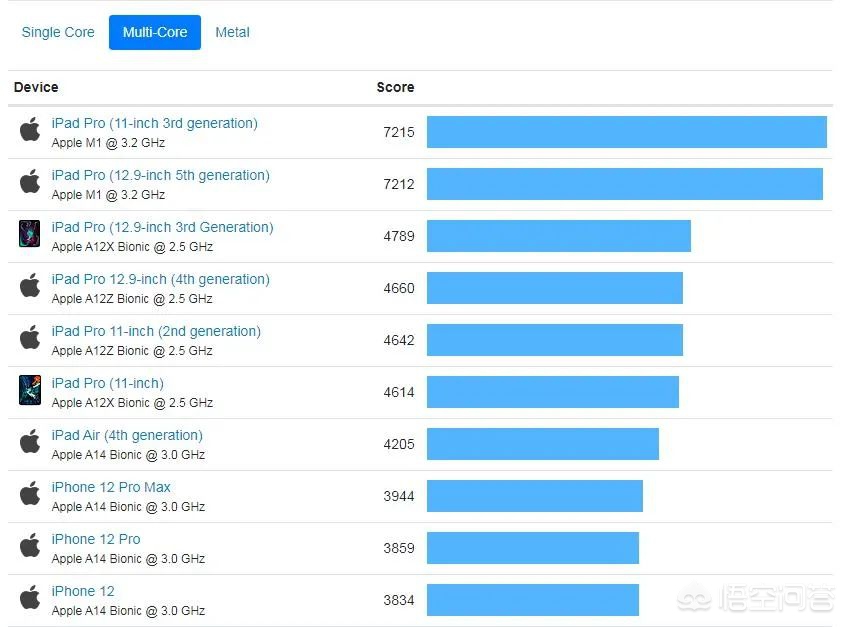Open iPad Pro 12.9-inch (4th generation) link

[x=160, y=280]
